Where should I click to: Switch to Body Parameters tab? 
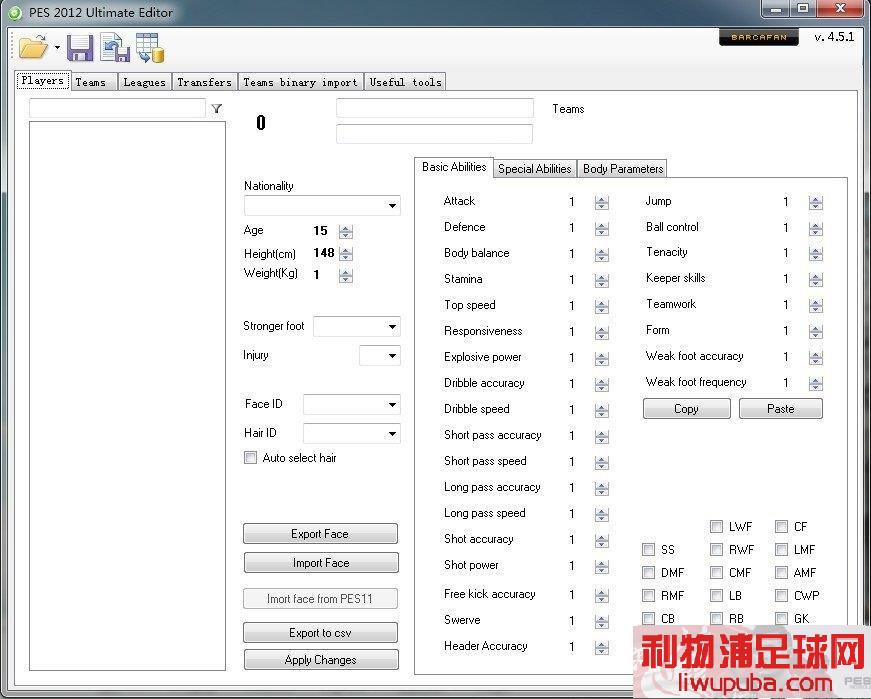[623, 169]
